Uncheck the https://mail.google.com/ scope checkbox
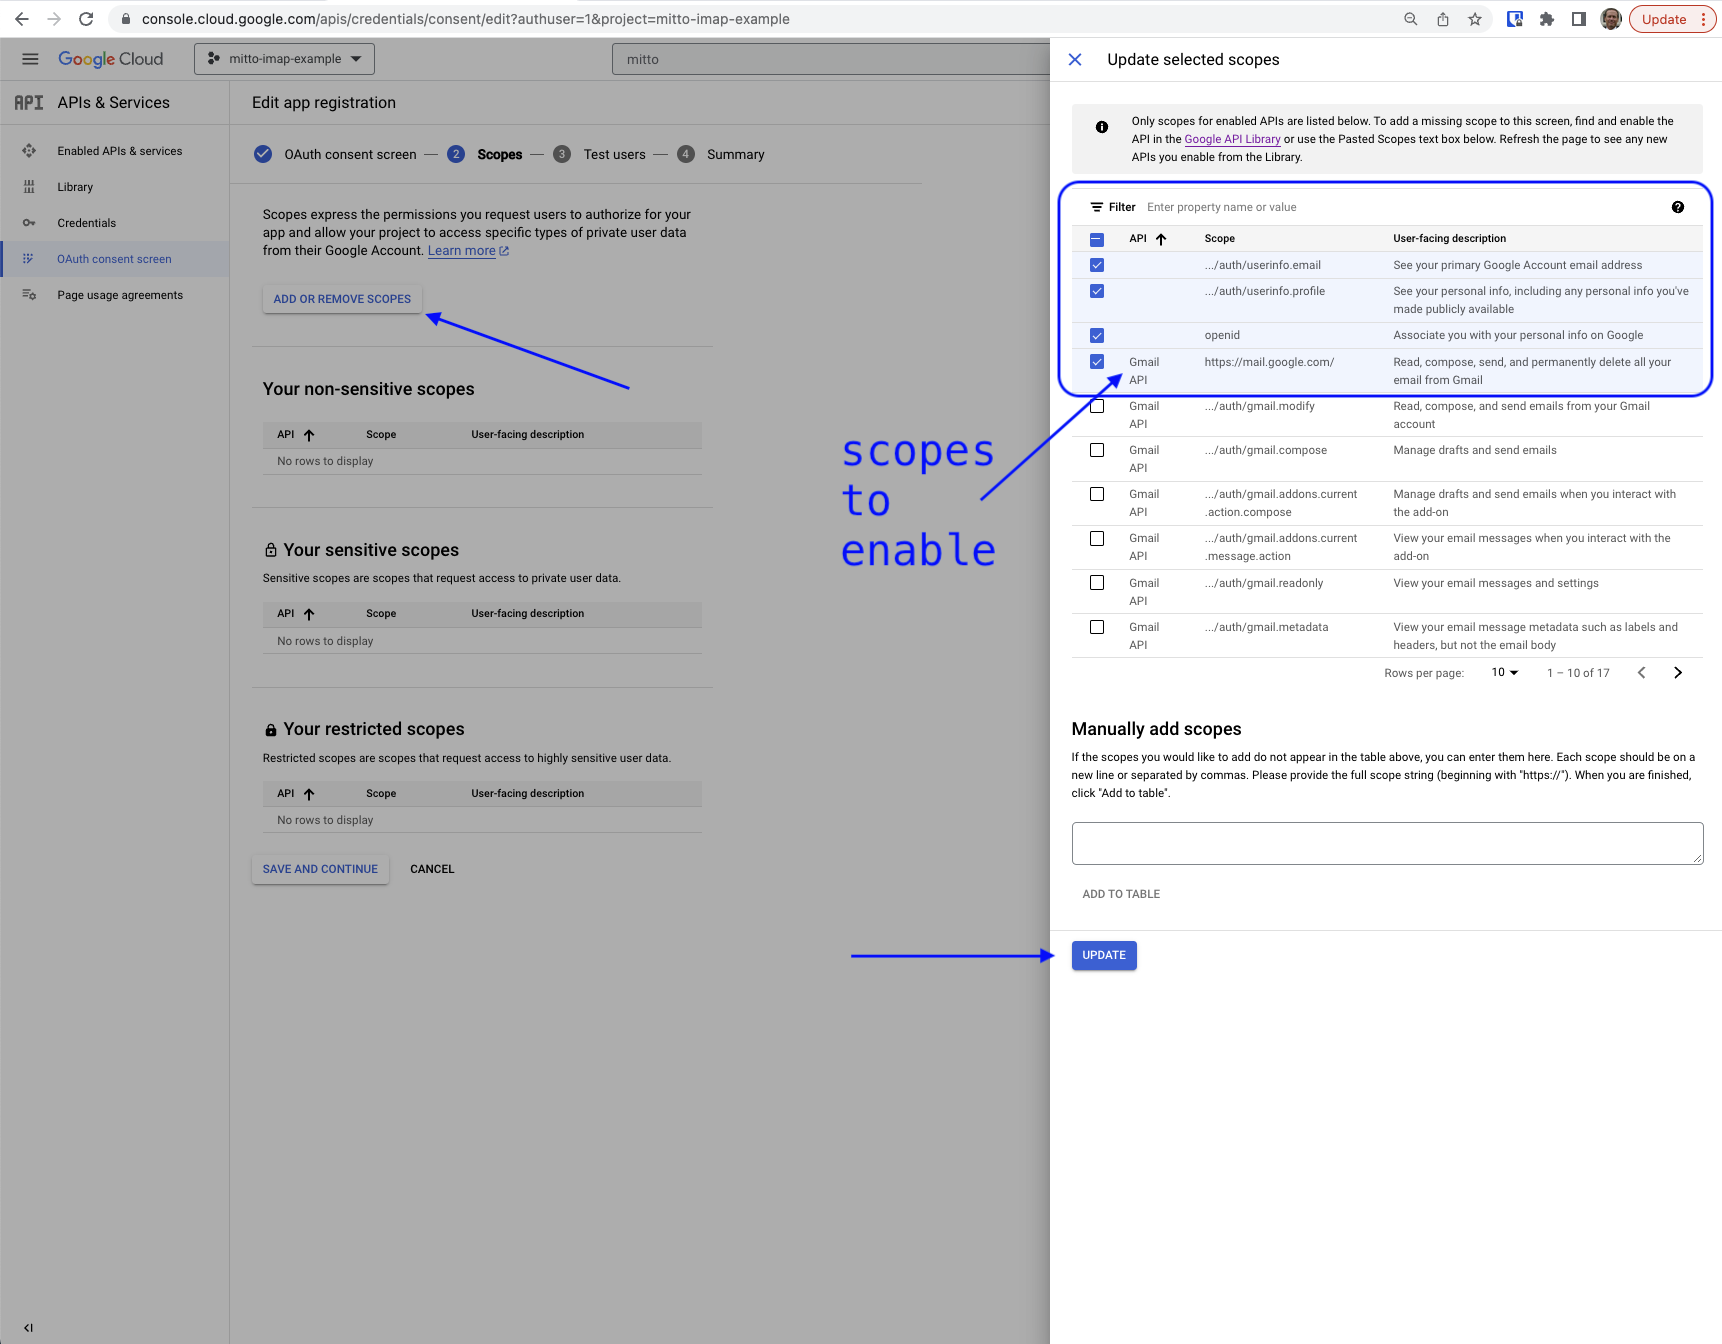This screenshot has height=1344, width=1722. pyautogui.click(x=1097, y=362)
